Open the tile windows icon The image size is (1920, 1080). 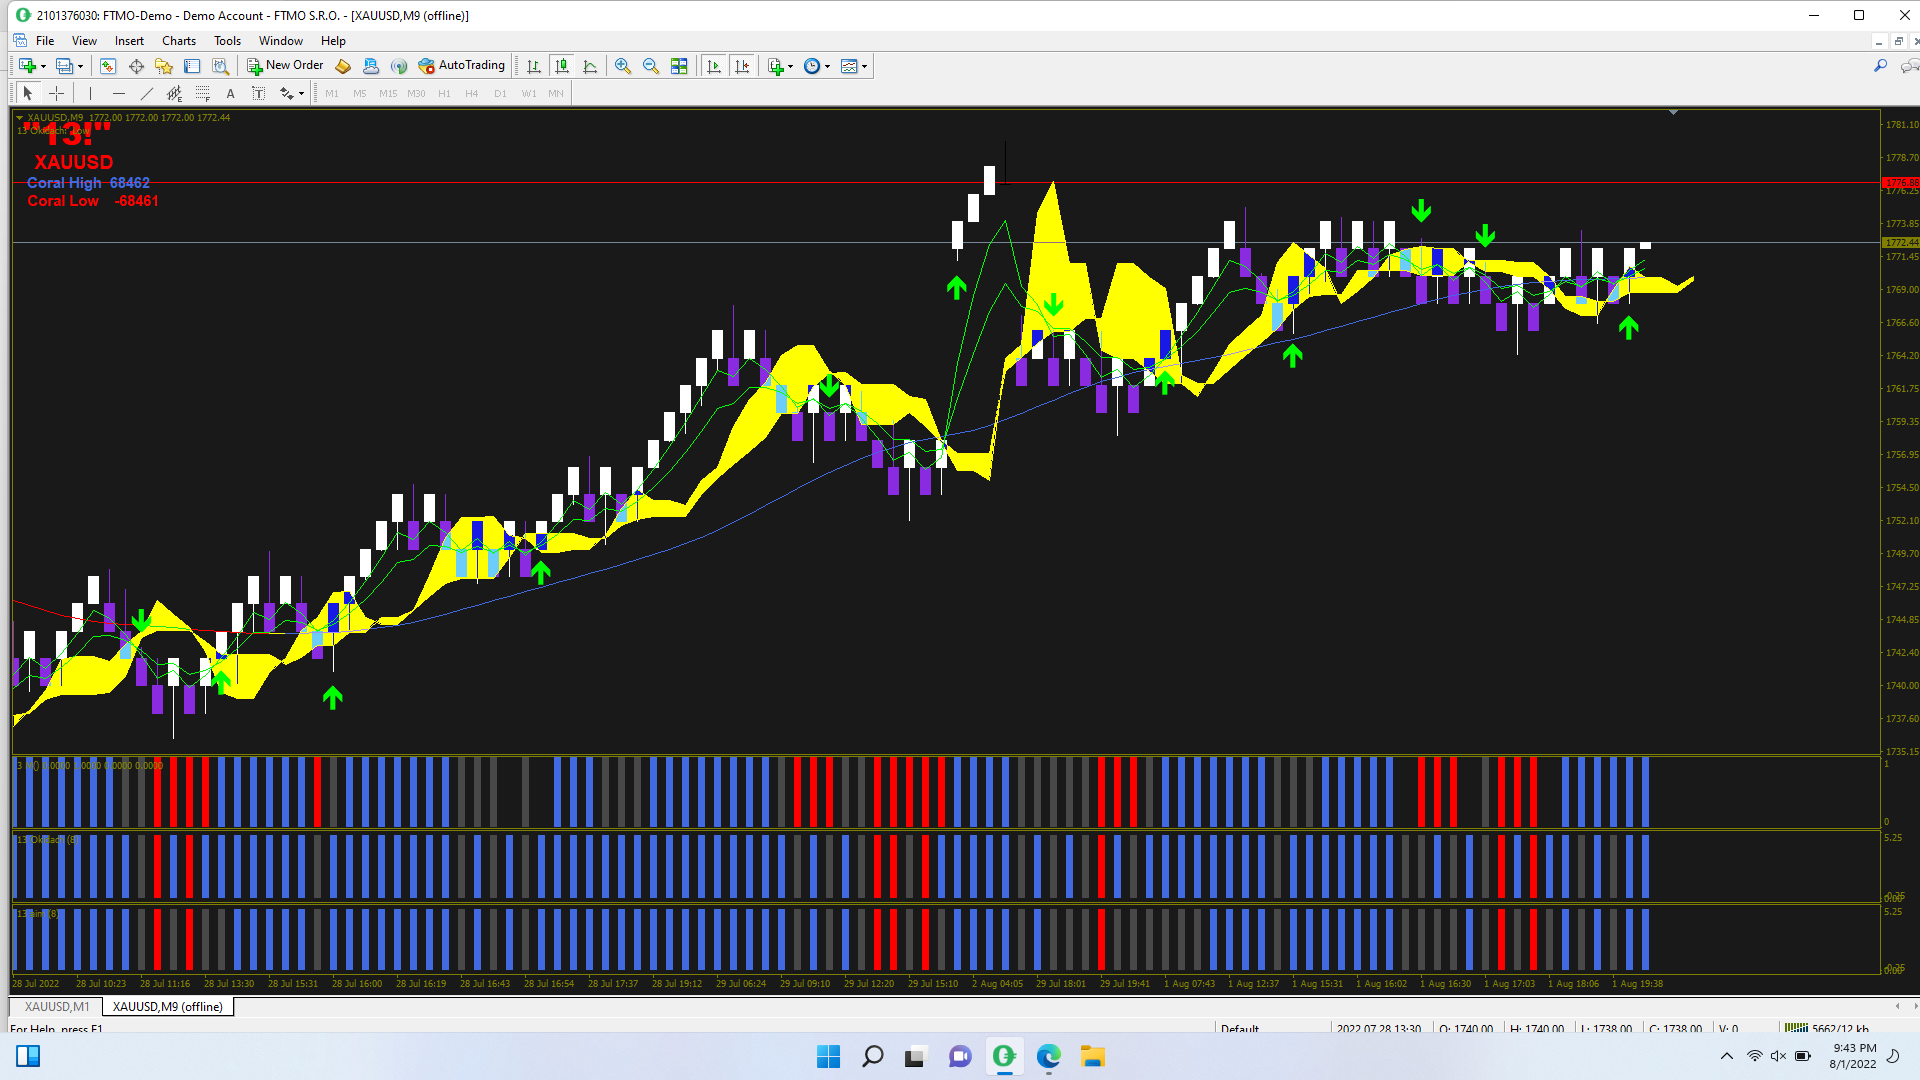pos(679,66)
